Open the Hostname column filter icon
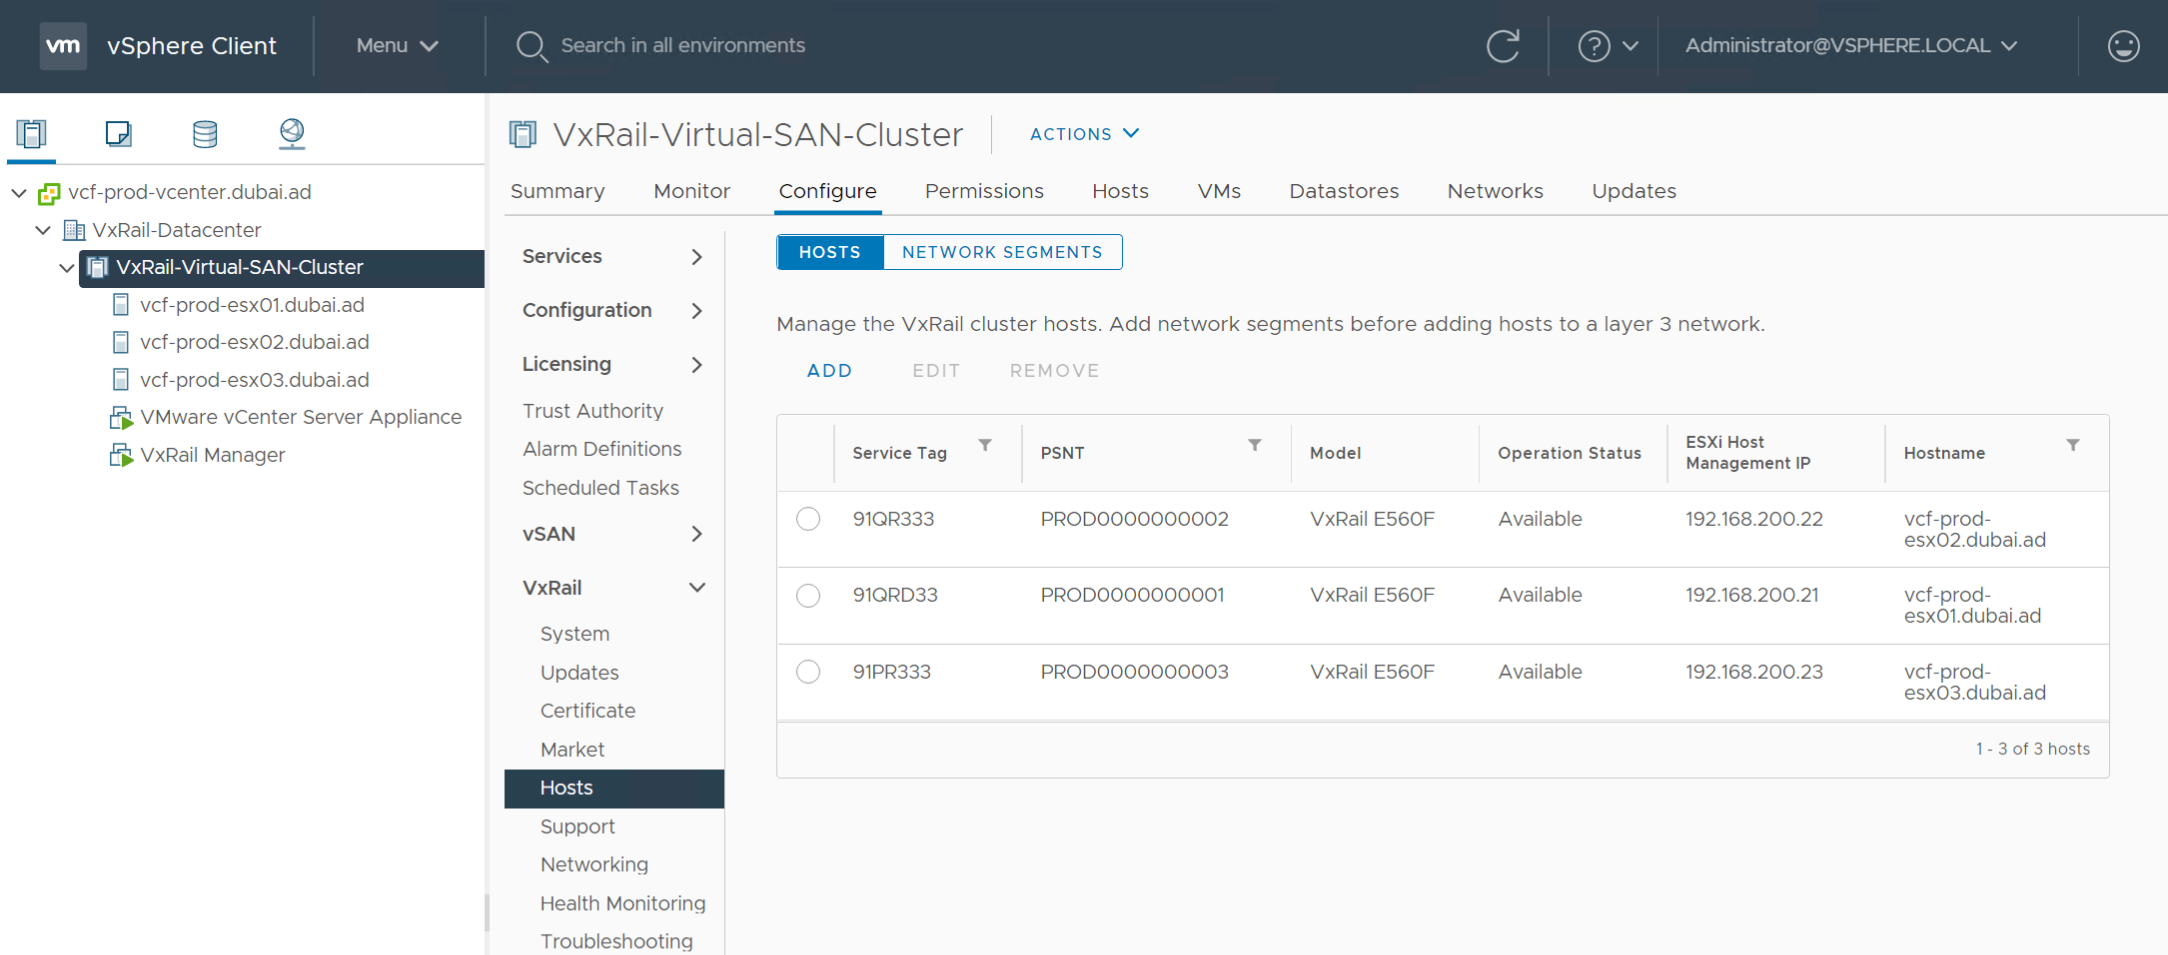Viewport: 2168px width, 955px height. [2074, 446]
